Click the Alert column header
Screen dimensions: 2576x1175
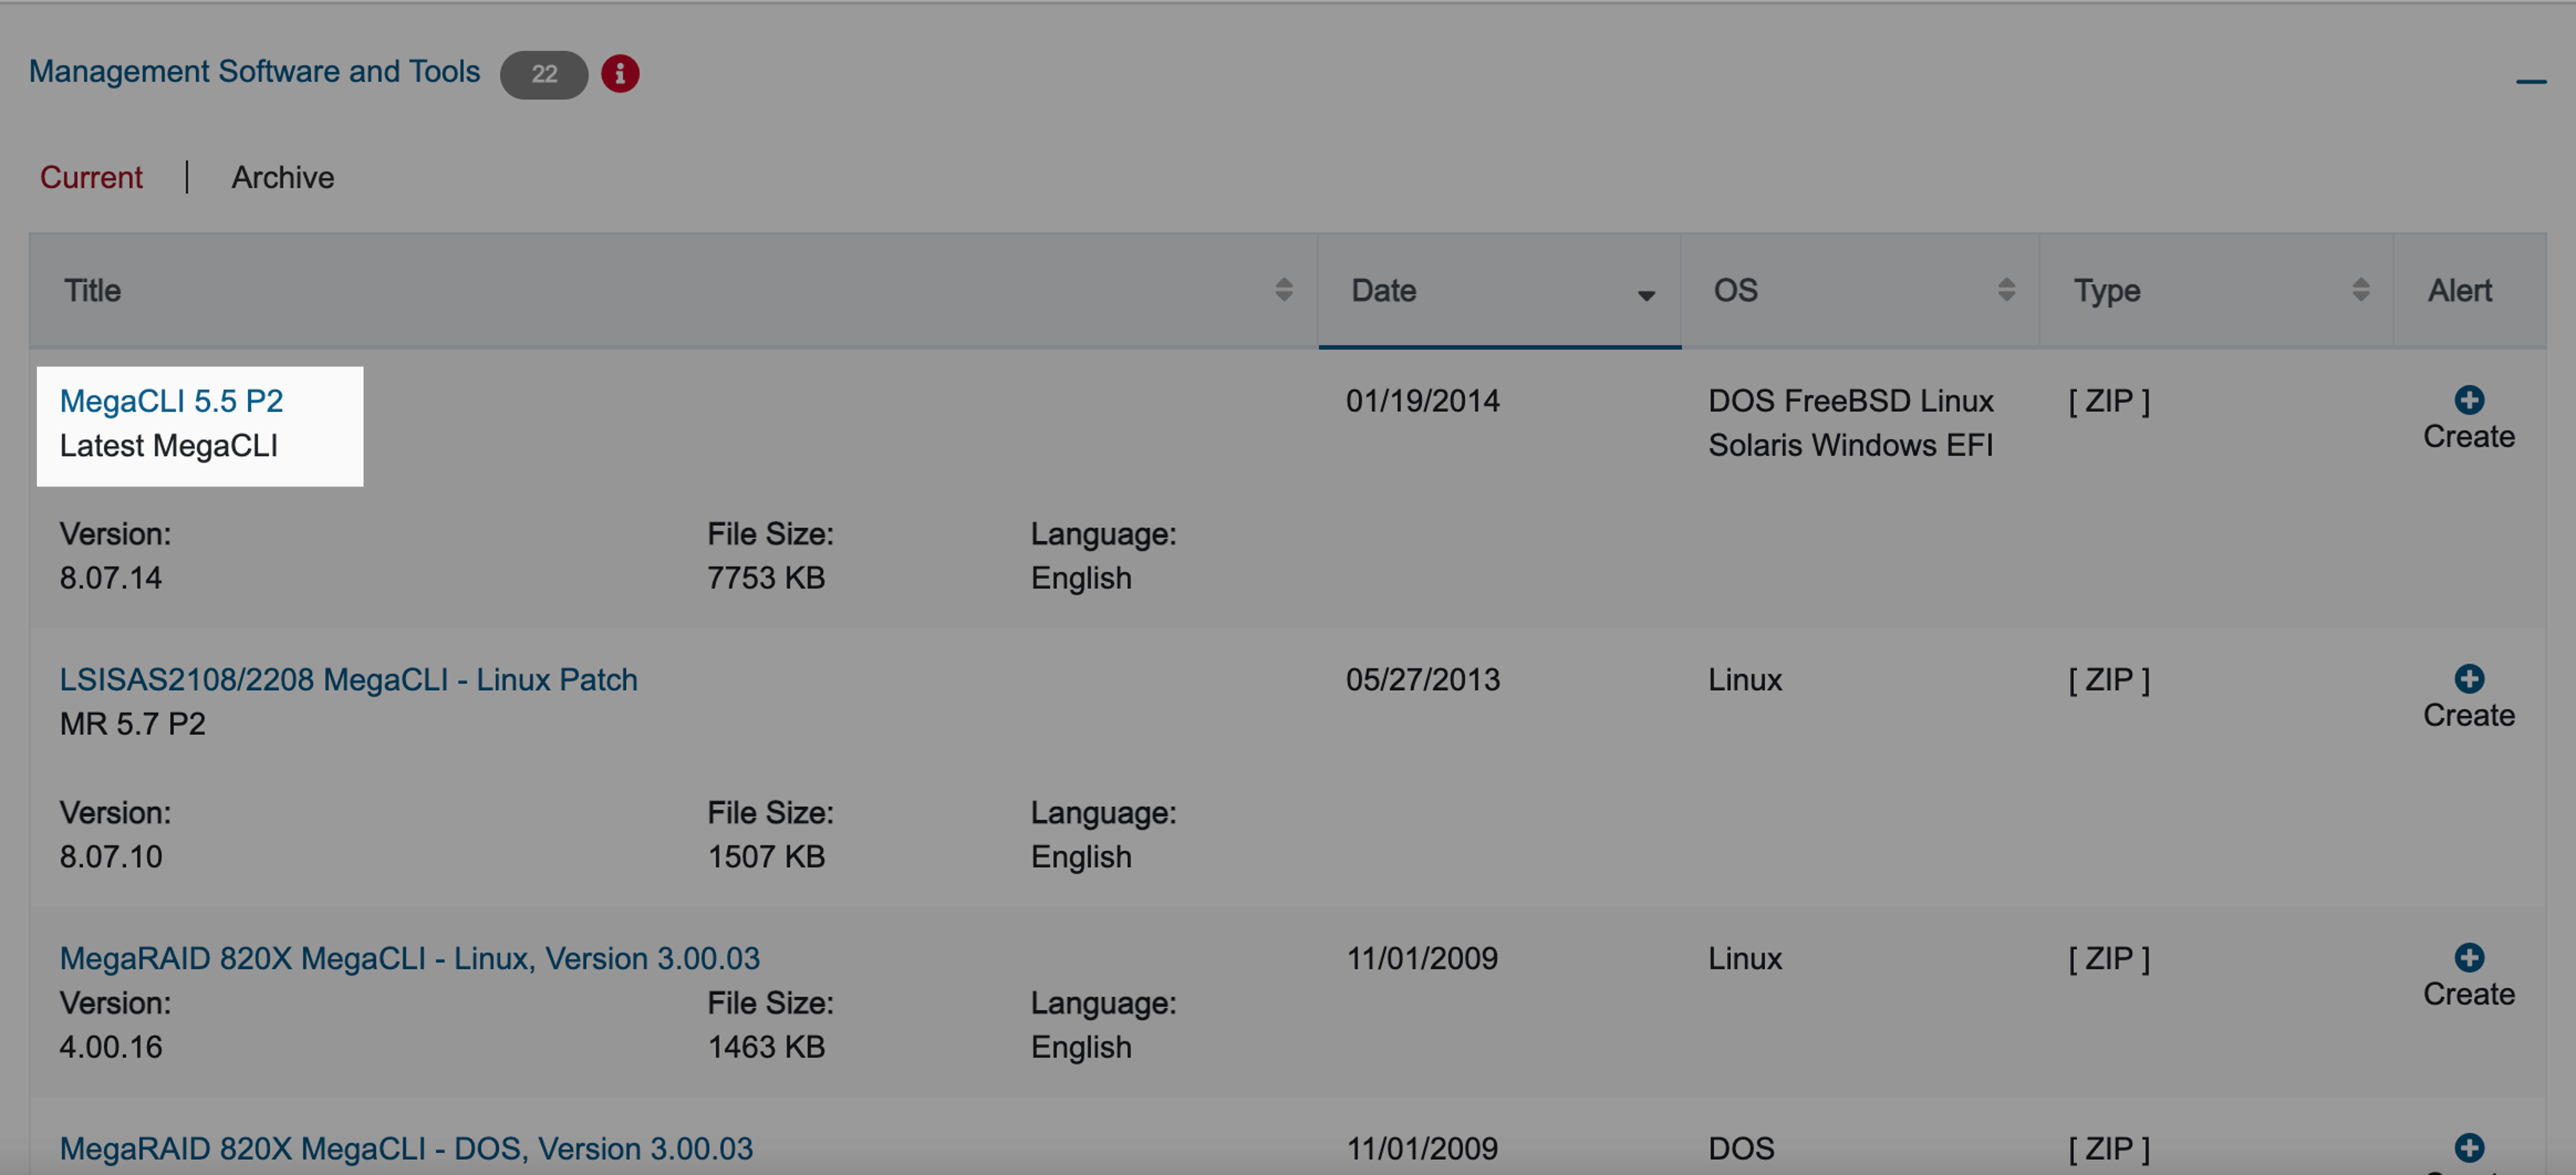pos(2459,291)
